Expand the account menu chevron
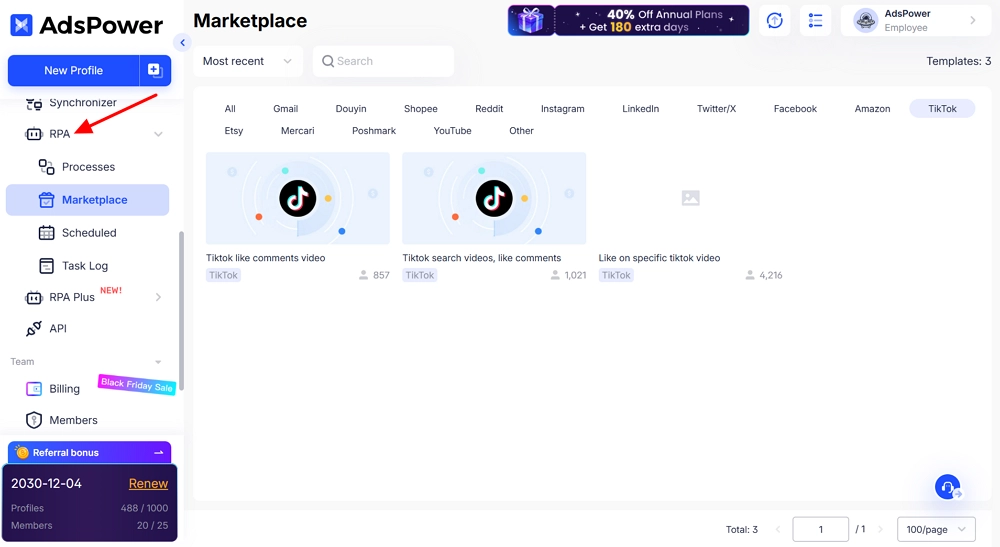Screen dimensions: 1000x547 pos(973,20)
